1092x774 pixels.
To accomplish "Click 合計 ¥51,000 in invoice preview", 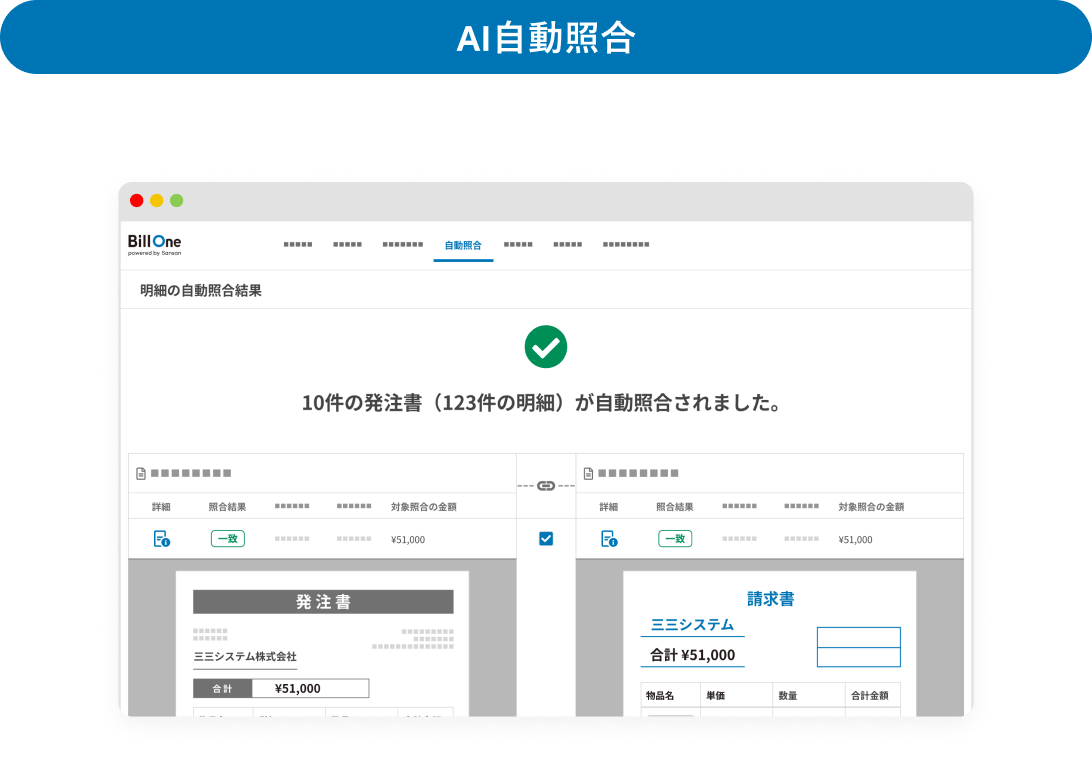I will (x=692, y=655).
